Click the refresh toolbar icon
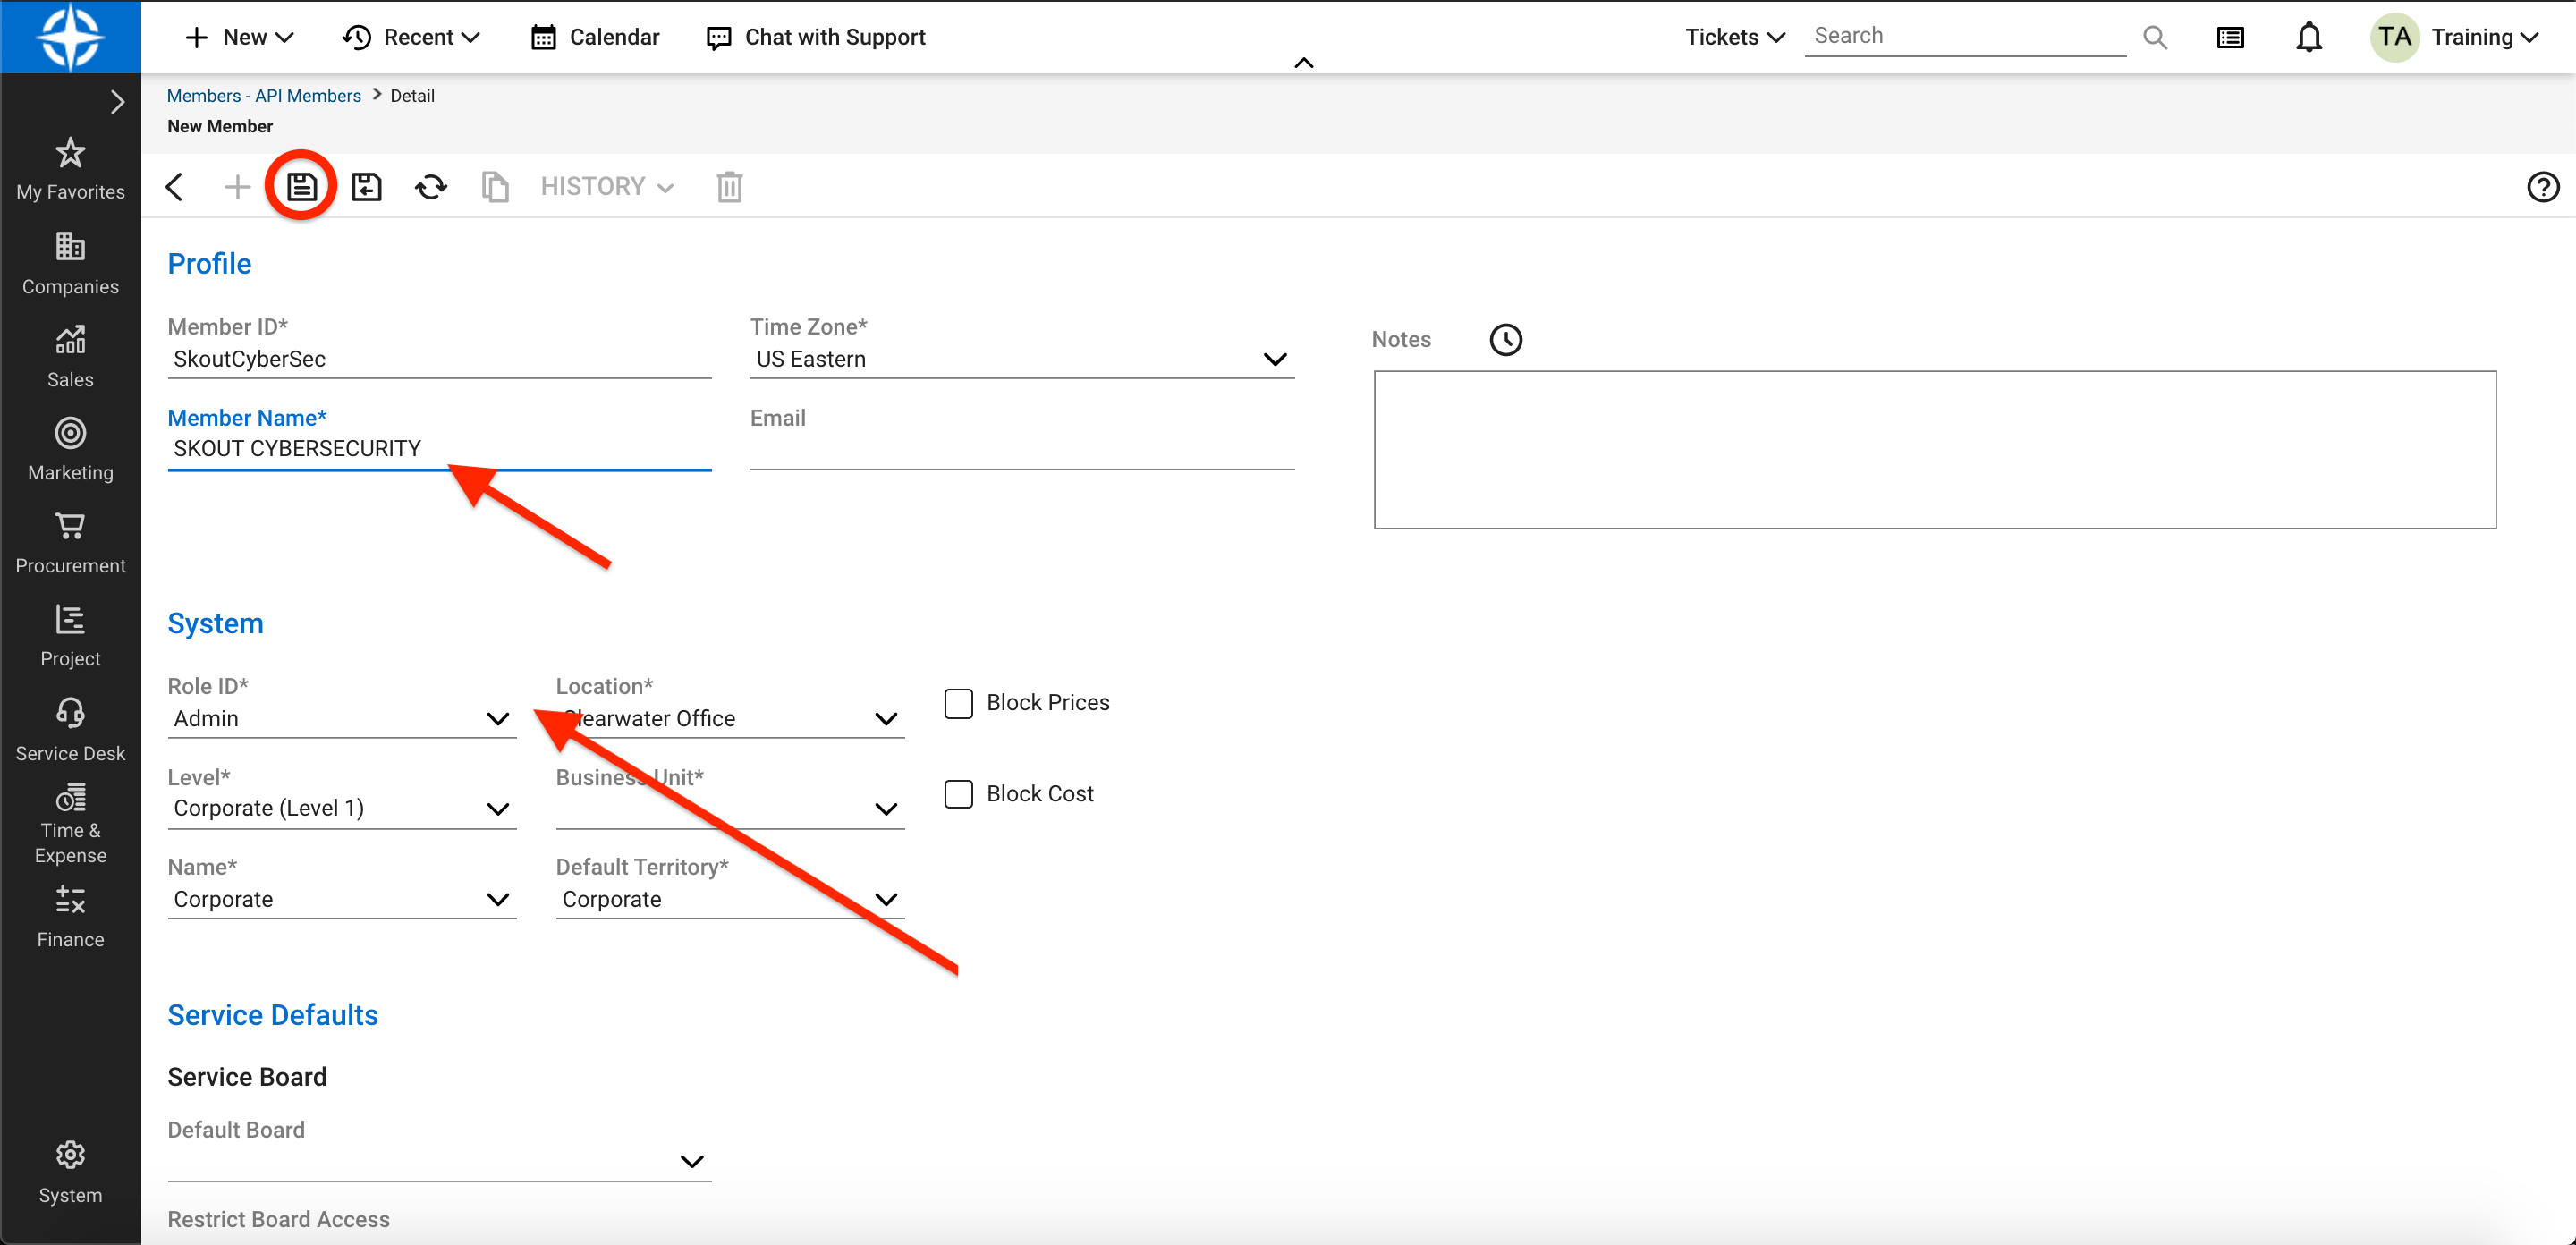 coord(431,186)
